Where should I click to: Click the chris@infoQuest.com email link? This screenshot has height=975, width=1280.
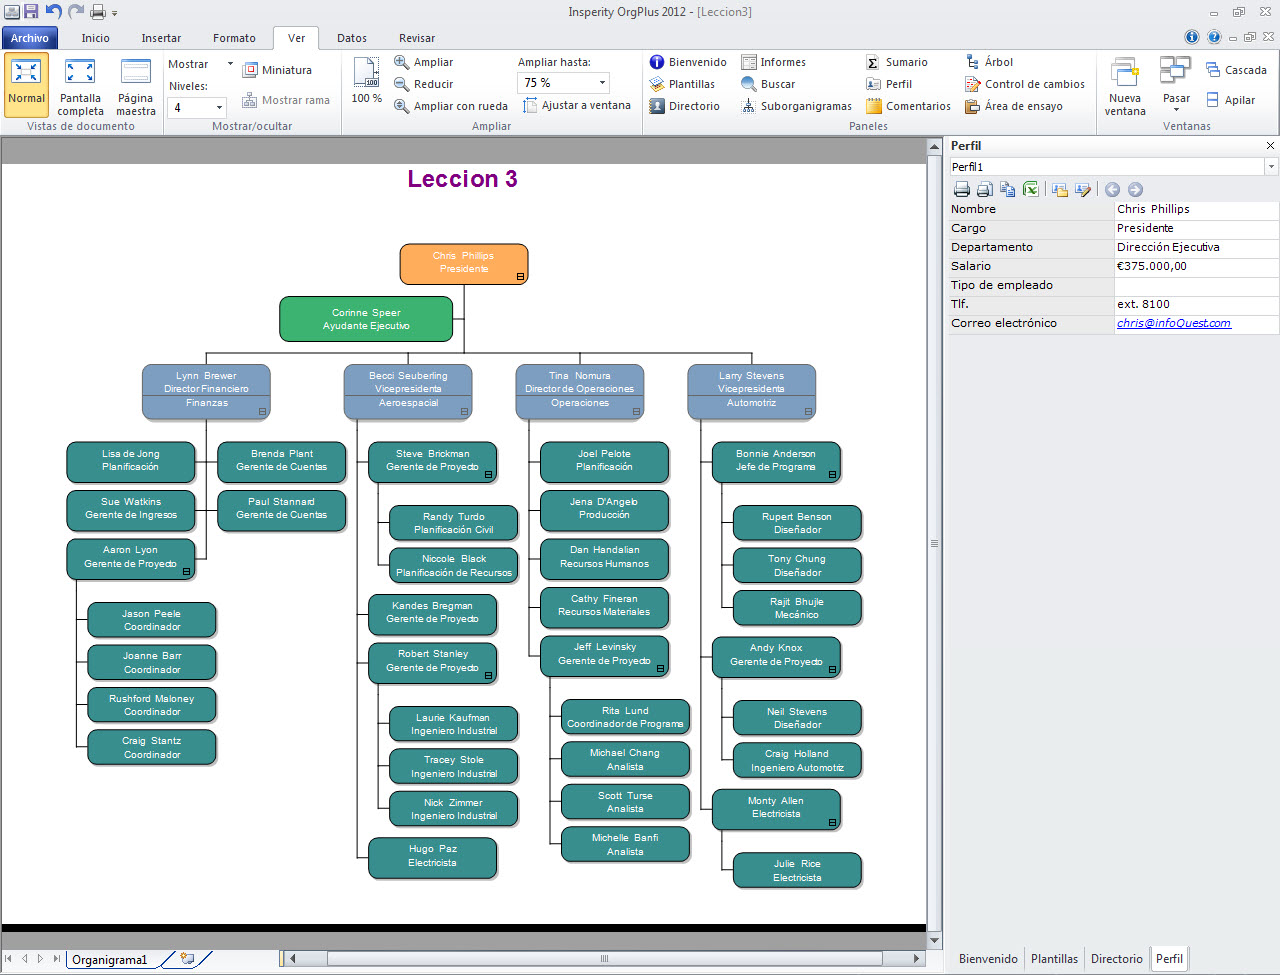coord(1173,323)
